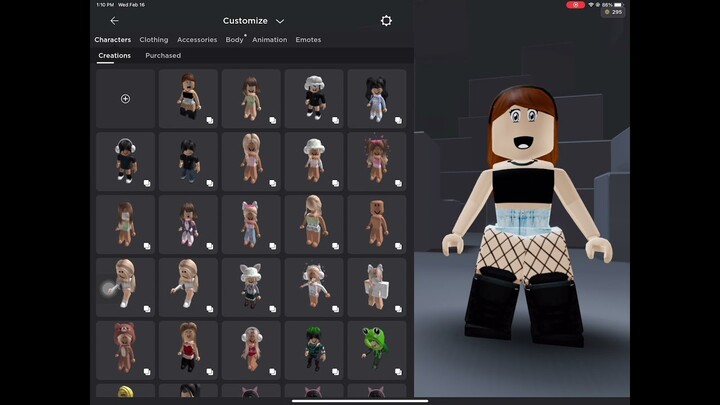Go back using the left arrow

click(x=114, y=21)
